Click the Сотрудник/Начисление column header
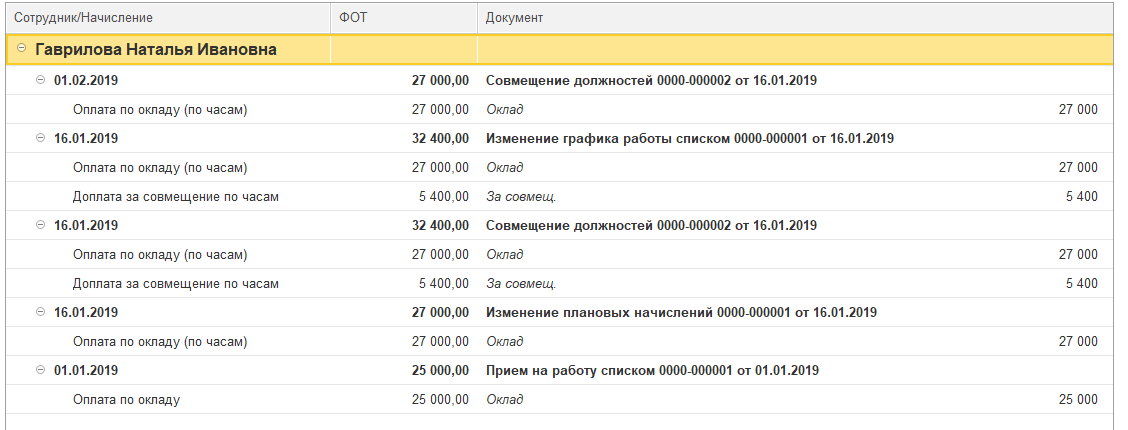This screenshot has height=430, width=1128. [83, 18]
